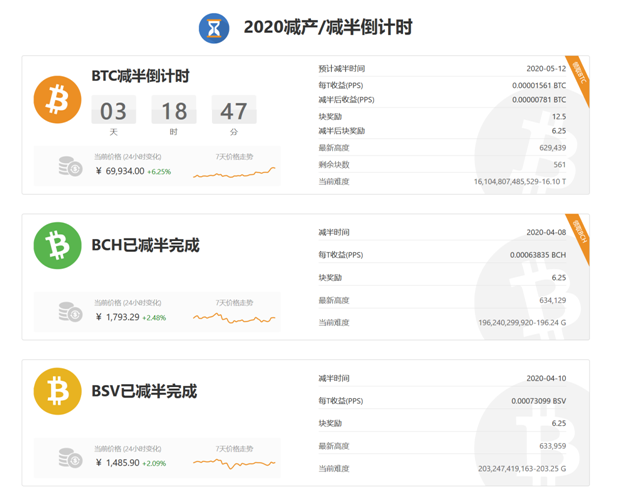
Task: Click the BTC latest height 629,439
Action: 552,148
